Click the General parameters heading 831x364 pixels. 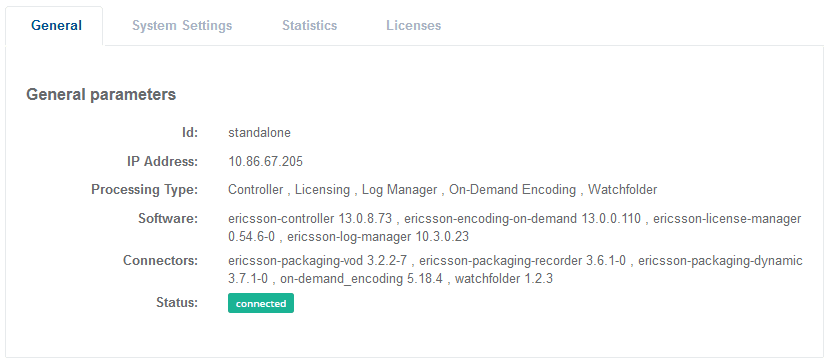101,95
